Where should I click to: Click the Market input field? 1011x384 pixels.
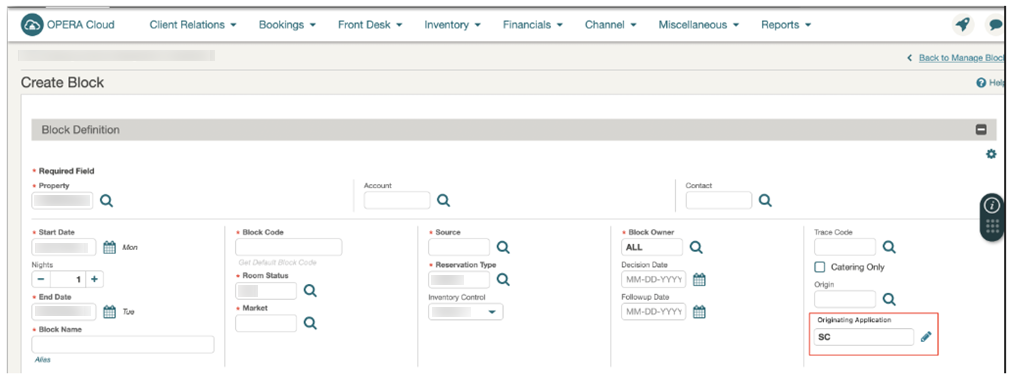click(x=266, y=323)
